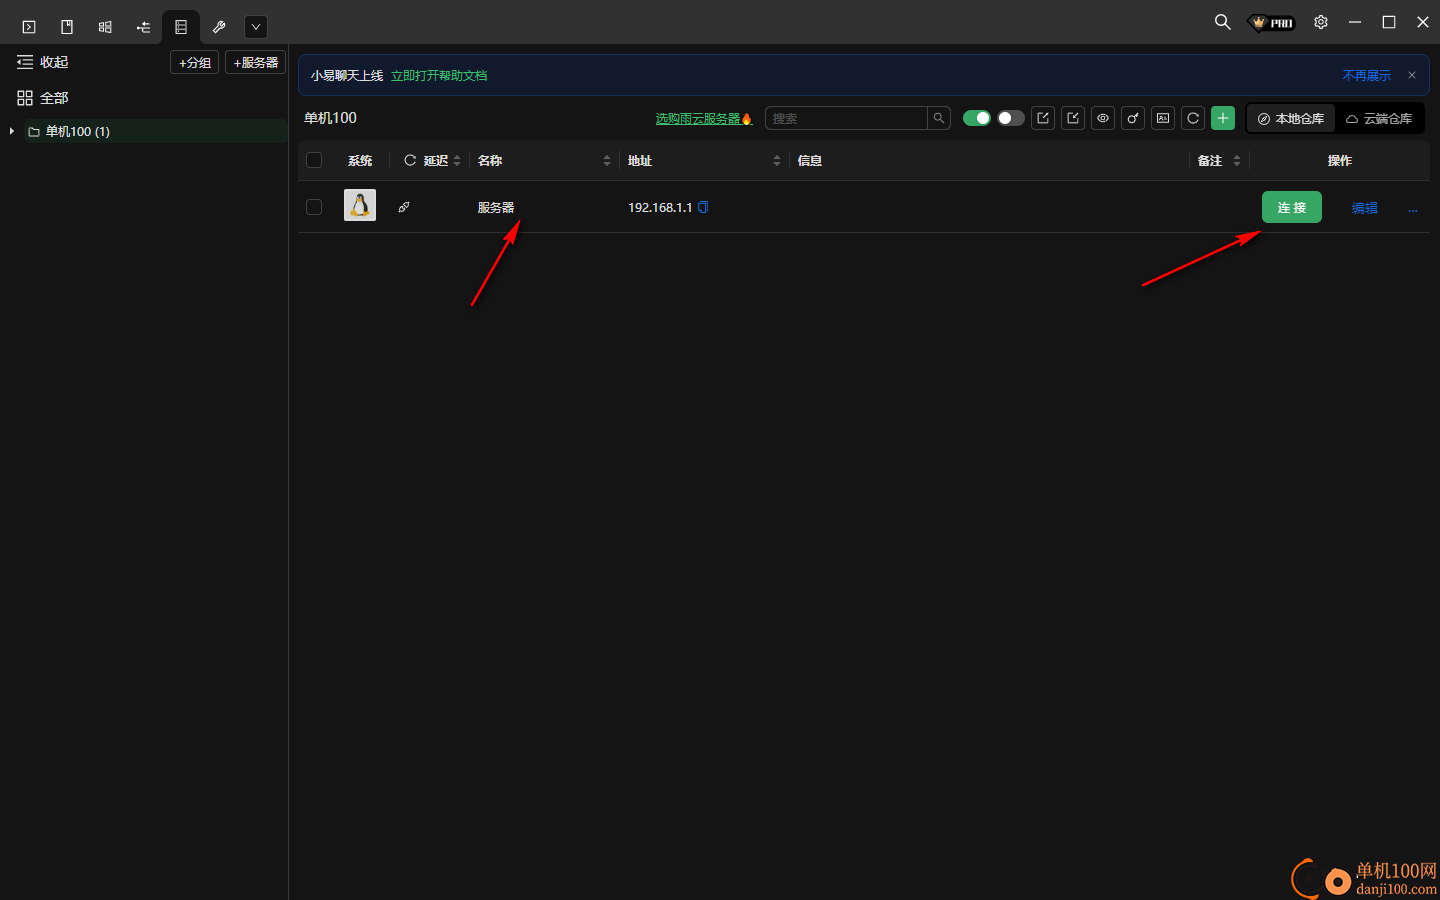The height and width of the screenshot is (900, 1440).
Task: Refresh latency icon in 延迟 header
Action: click(x=410, y=160)
